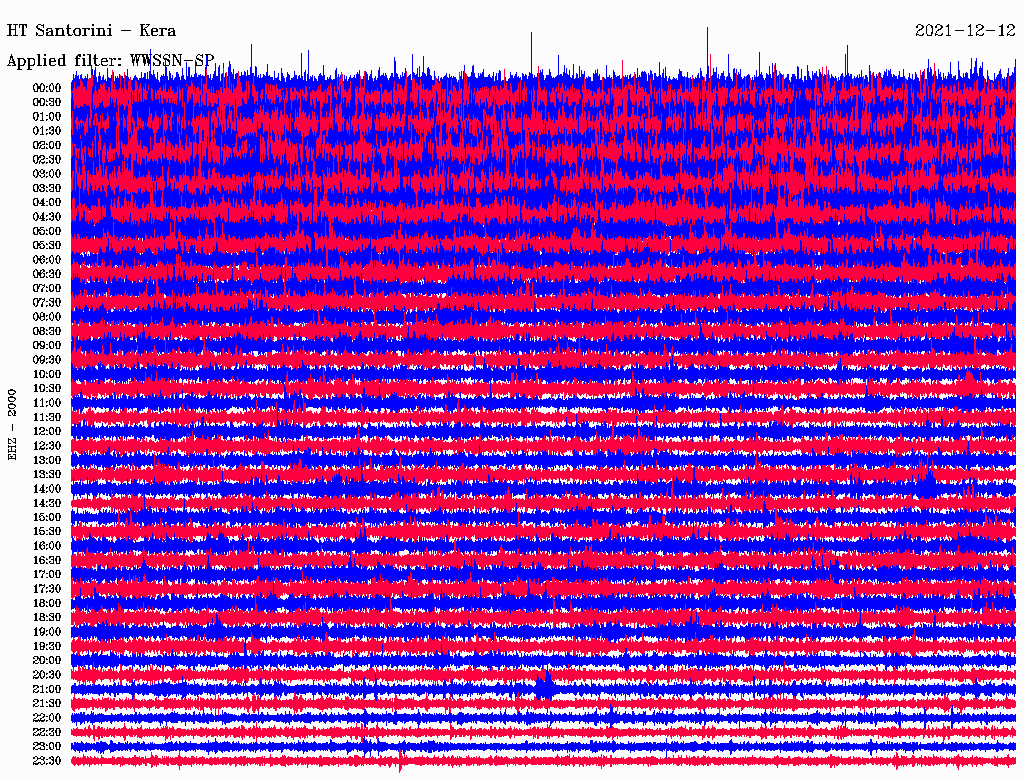The height and width of the screenshot is (780, 1024).
Task: Click the 00:00 time label
Action: point(47,88)
